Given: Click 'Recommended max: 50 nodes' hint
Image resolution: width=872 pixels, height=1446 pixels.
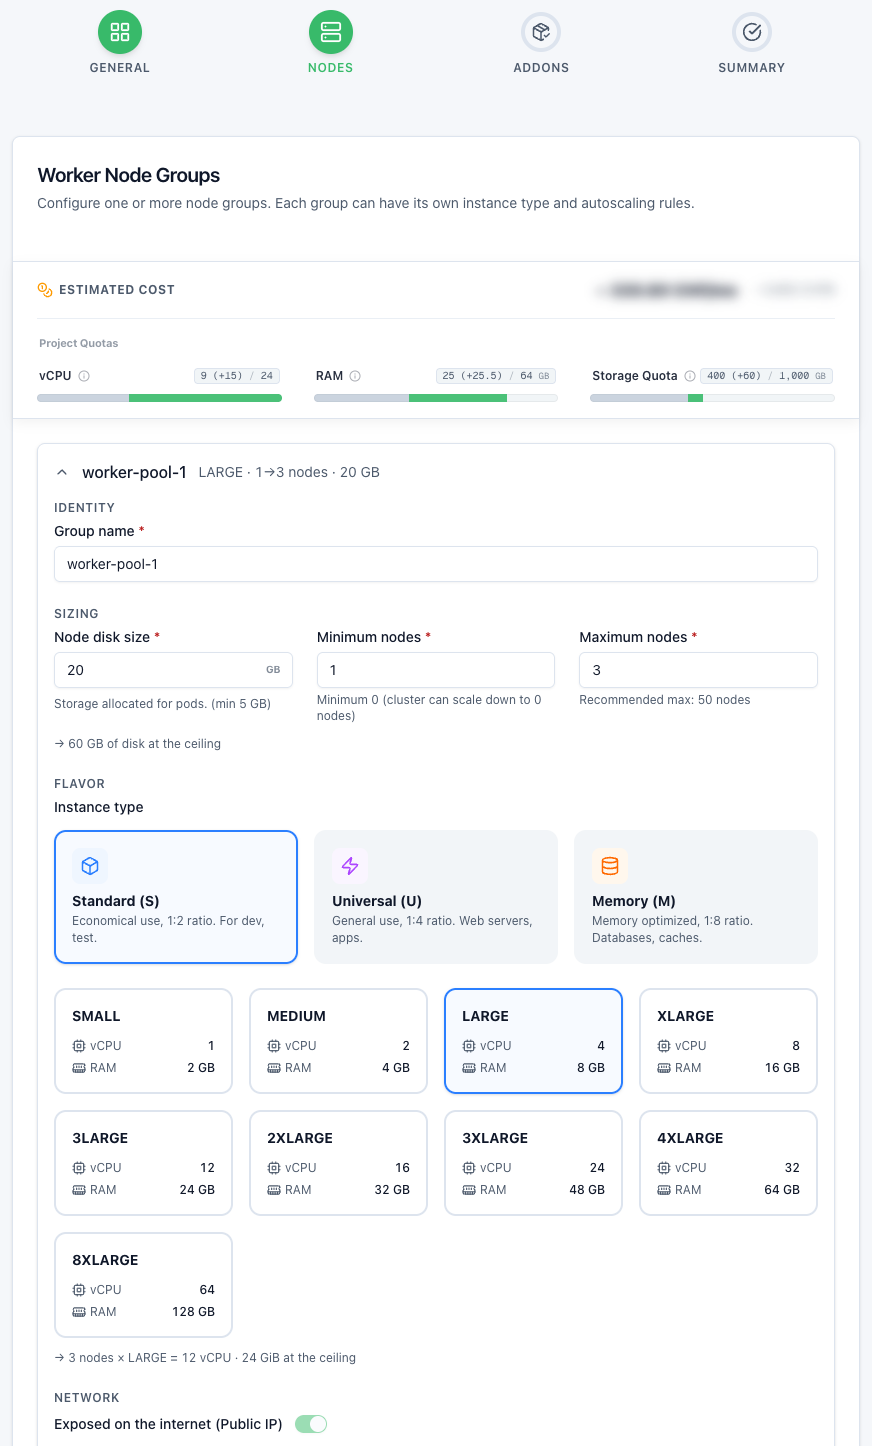Looking at the screenshot, I should [665, 700].
